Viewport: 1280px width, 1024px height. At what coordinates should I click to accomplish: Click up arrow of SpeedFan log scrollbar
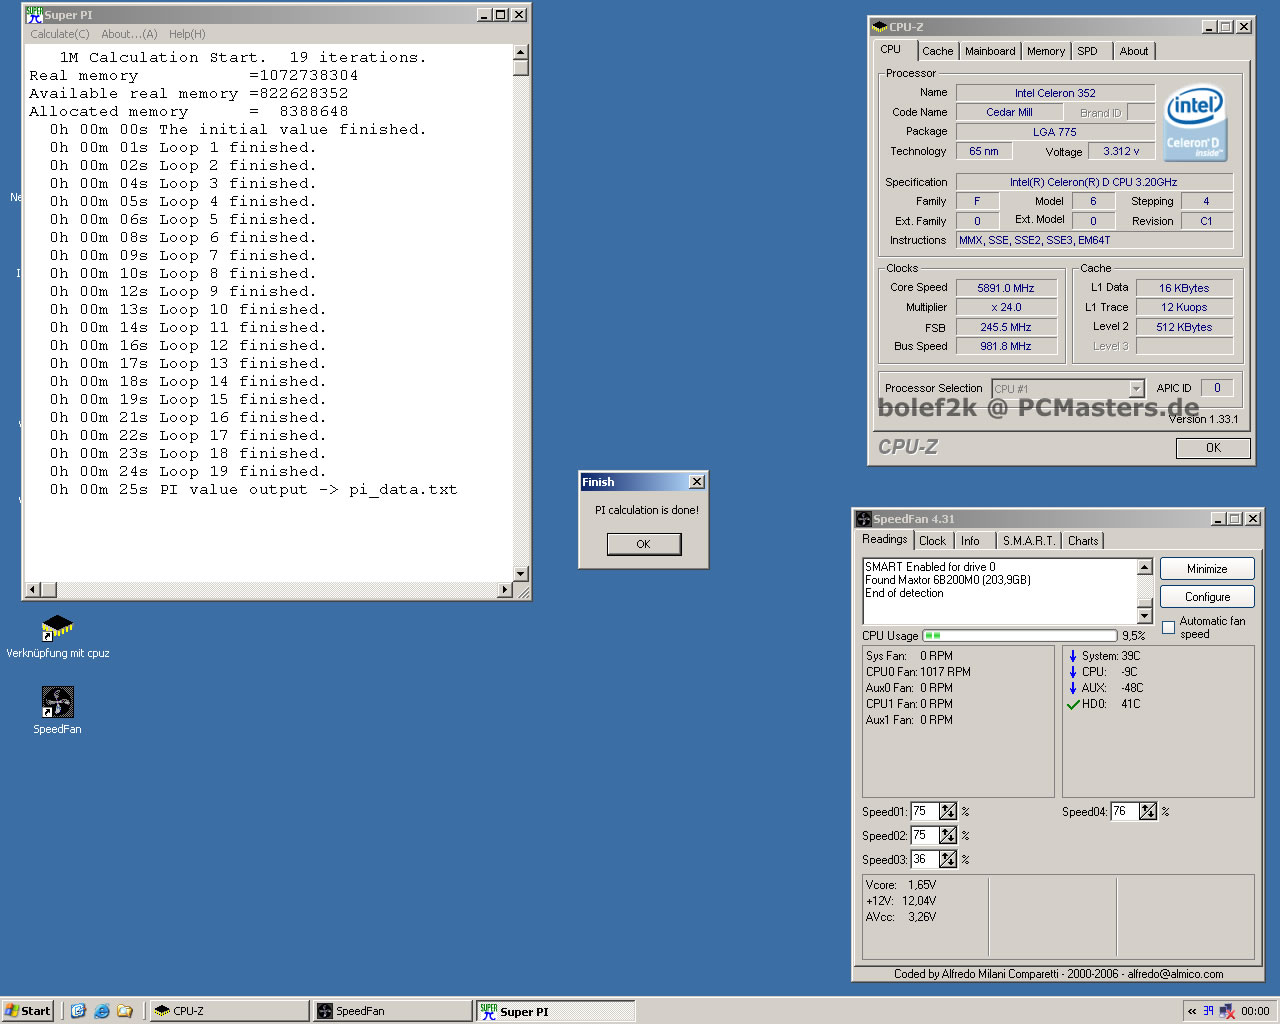click(1145, 567)
